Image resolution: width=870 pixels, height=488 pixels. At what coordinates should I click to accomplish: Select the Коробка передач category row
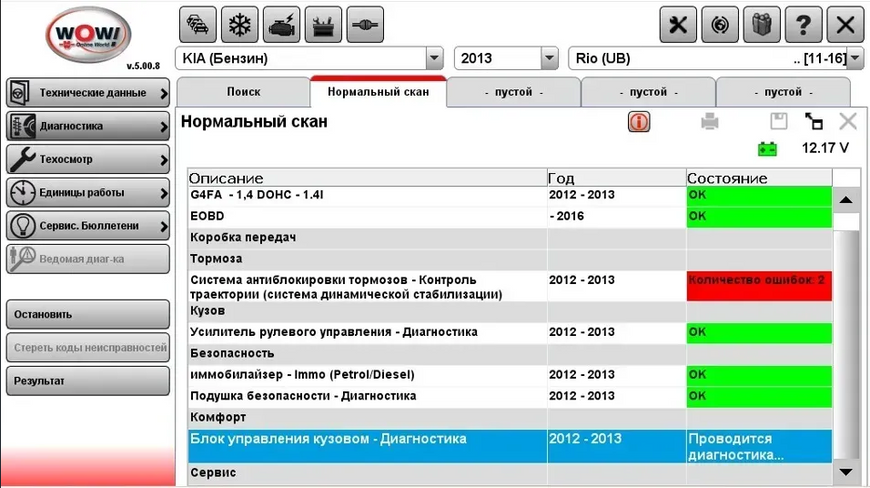510,238
